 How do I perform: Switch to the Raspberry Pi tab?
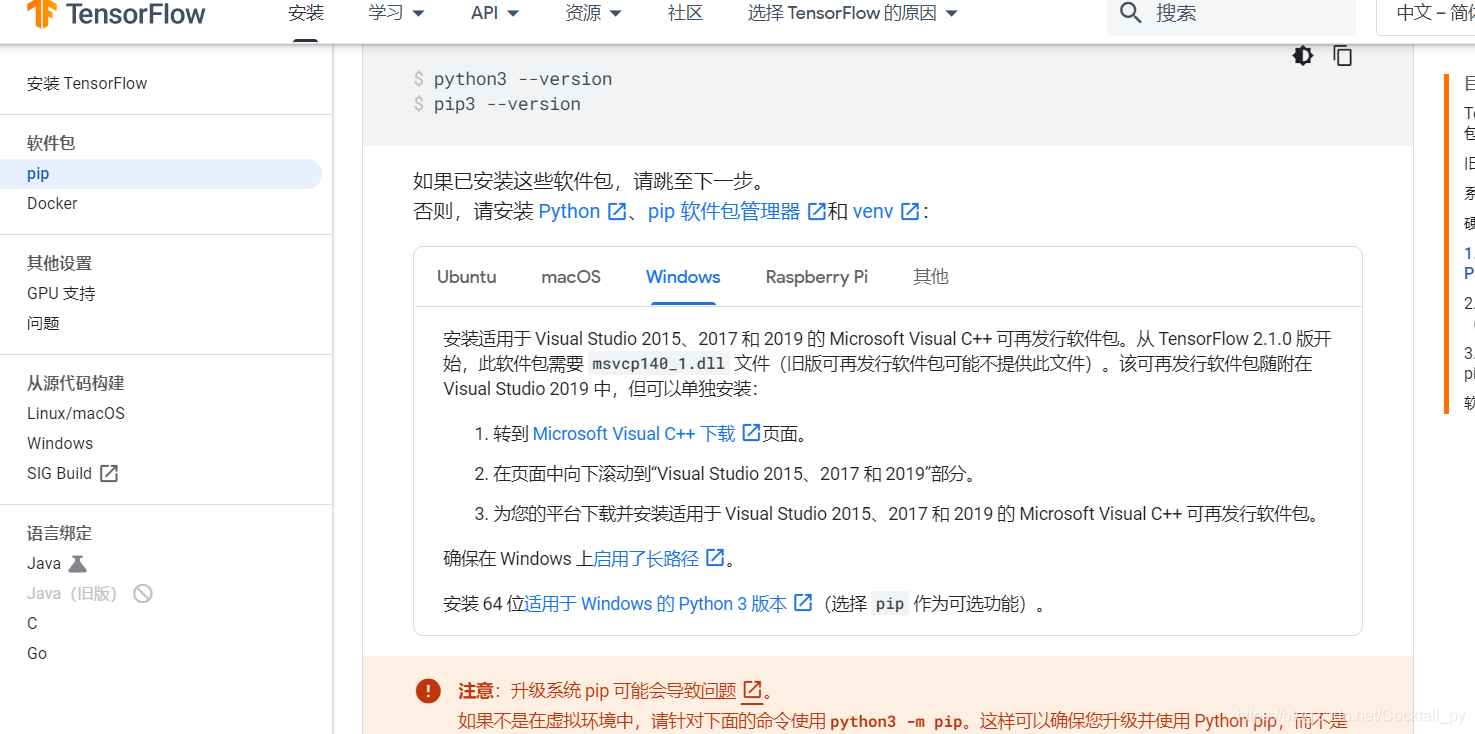(x=817, y=277)
